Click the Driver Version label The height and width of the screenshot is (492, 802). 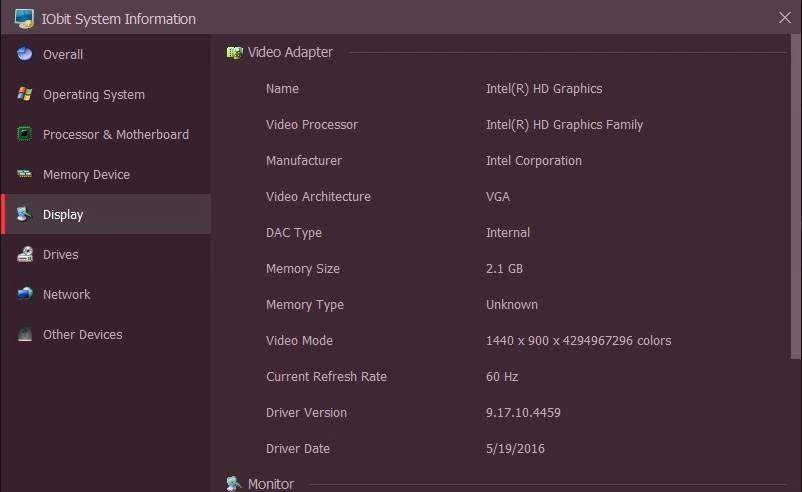306,413
